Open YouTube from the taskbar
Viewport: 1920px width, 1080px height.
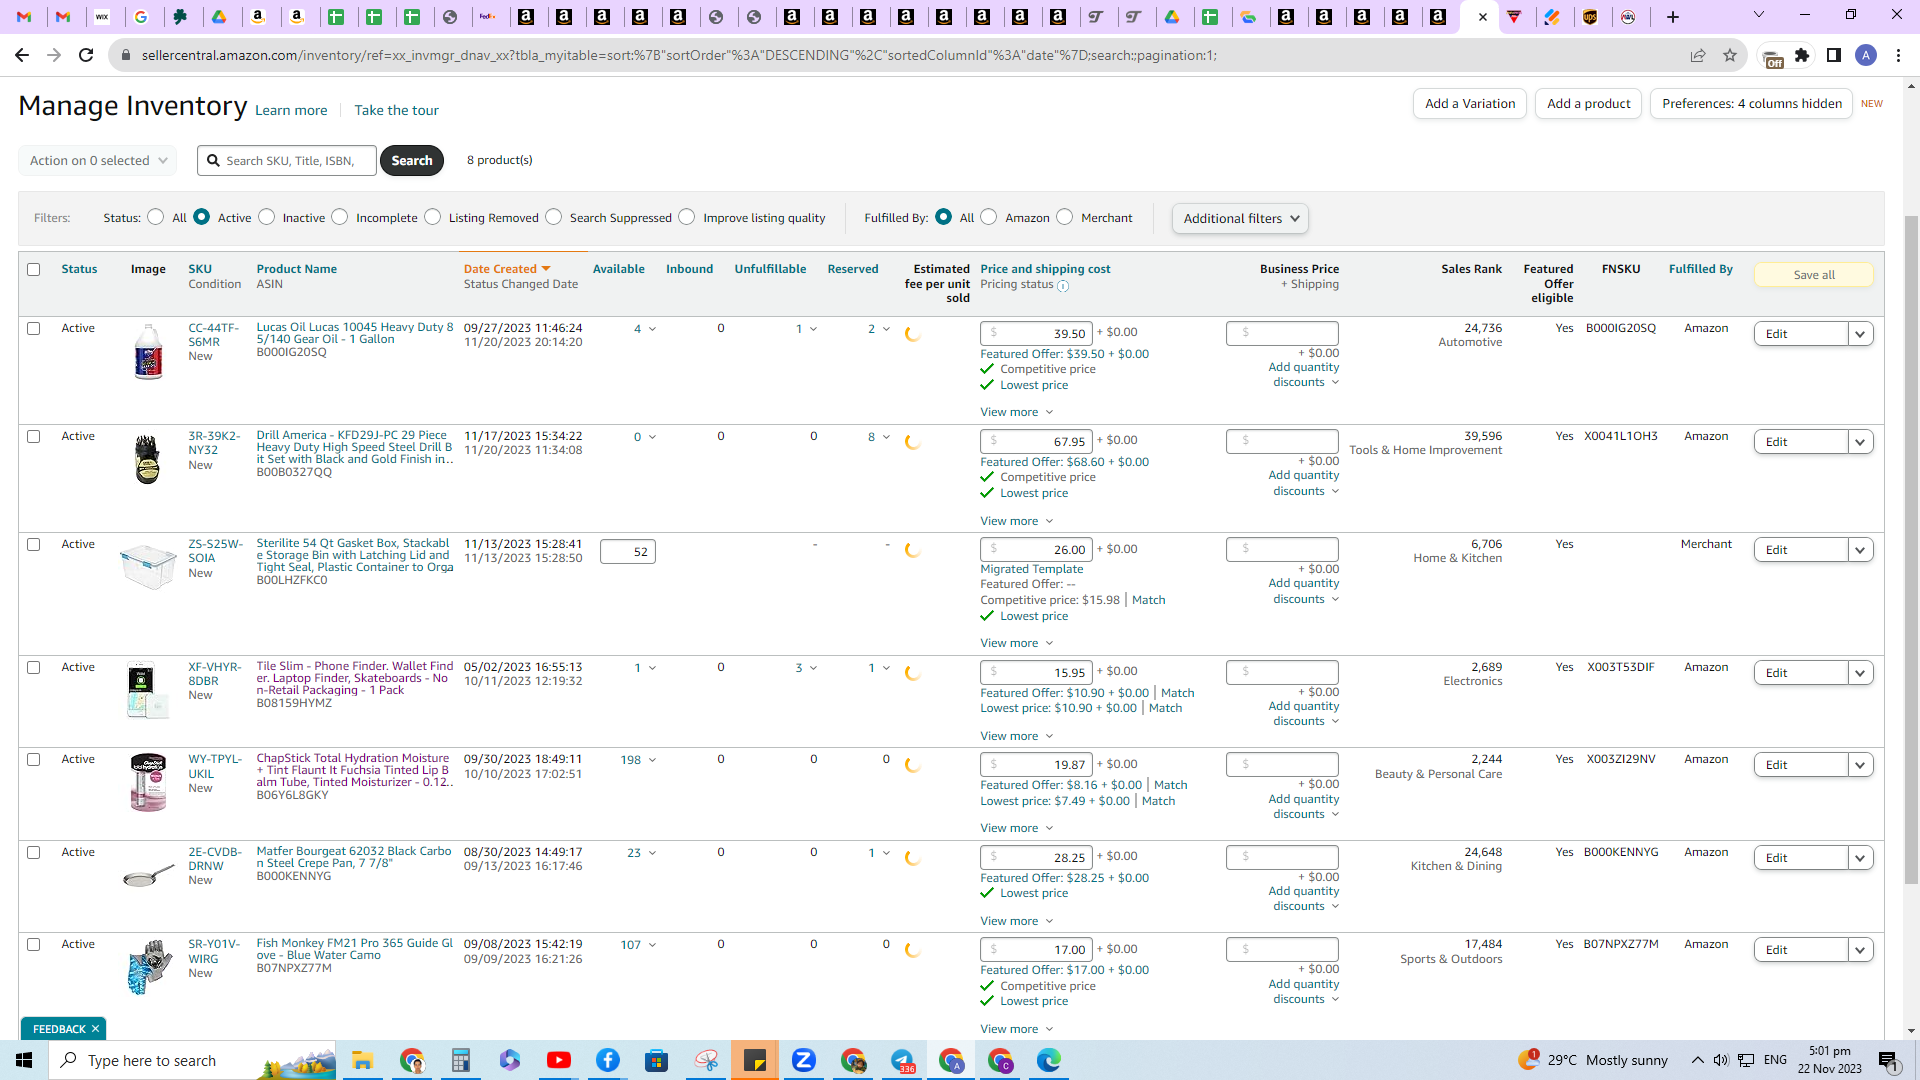559,1060
